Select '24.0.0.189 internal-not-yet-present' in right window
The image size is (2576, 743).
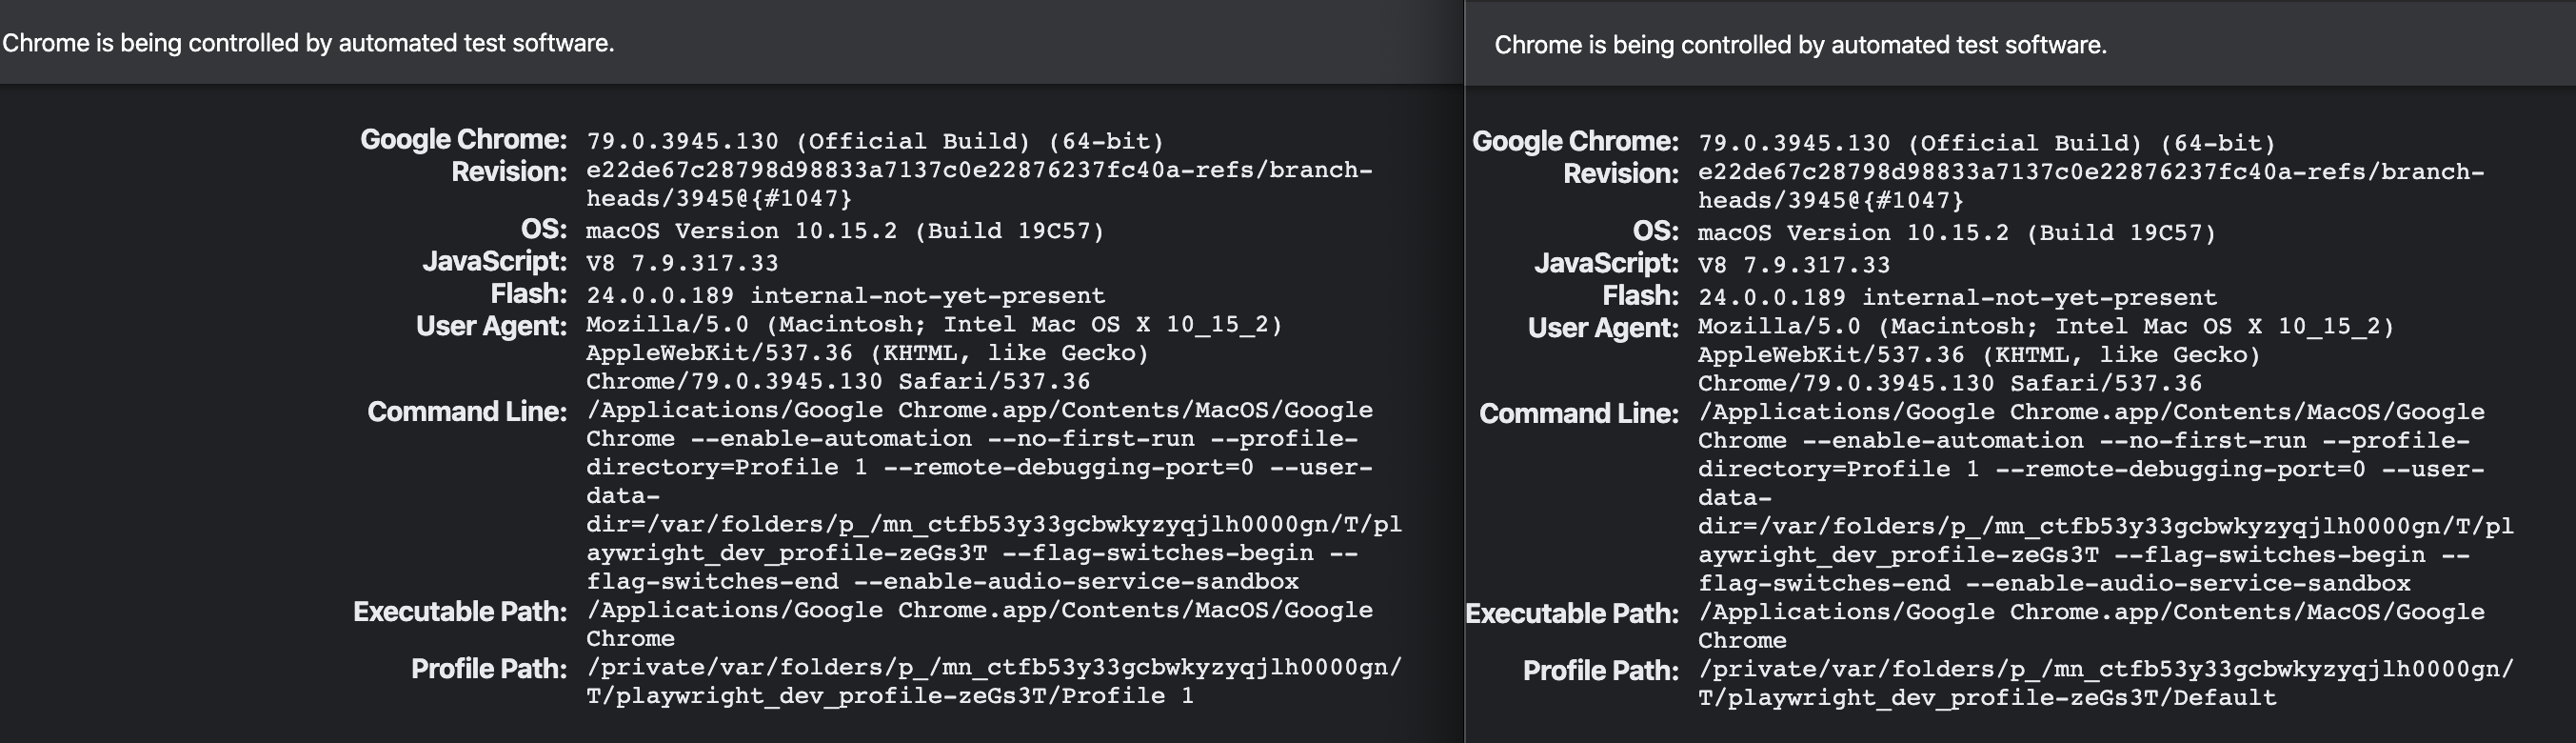1957,298
